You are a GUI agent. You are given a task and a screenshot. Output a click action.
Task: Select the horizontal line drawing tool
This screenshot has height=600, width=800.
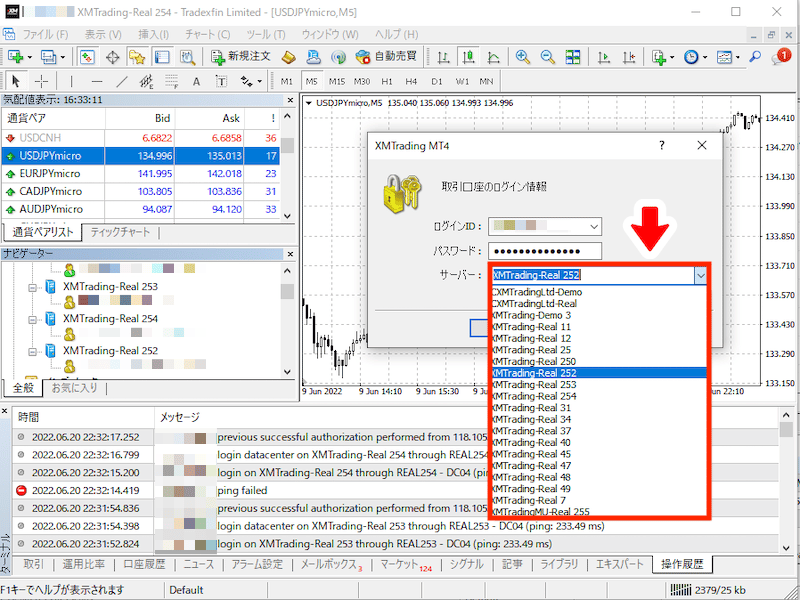97,81
